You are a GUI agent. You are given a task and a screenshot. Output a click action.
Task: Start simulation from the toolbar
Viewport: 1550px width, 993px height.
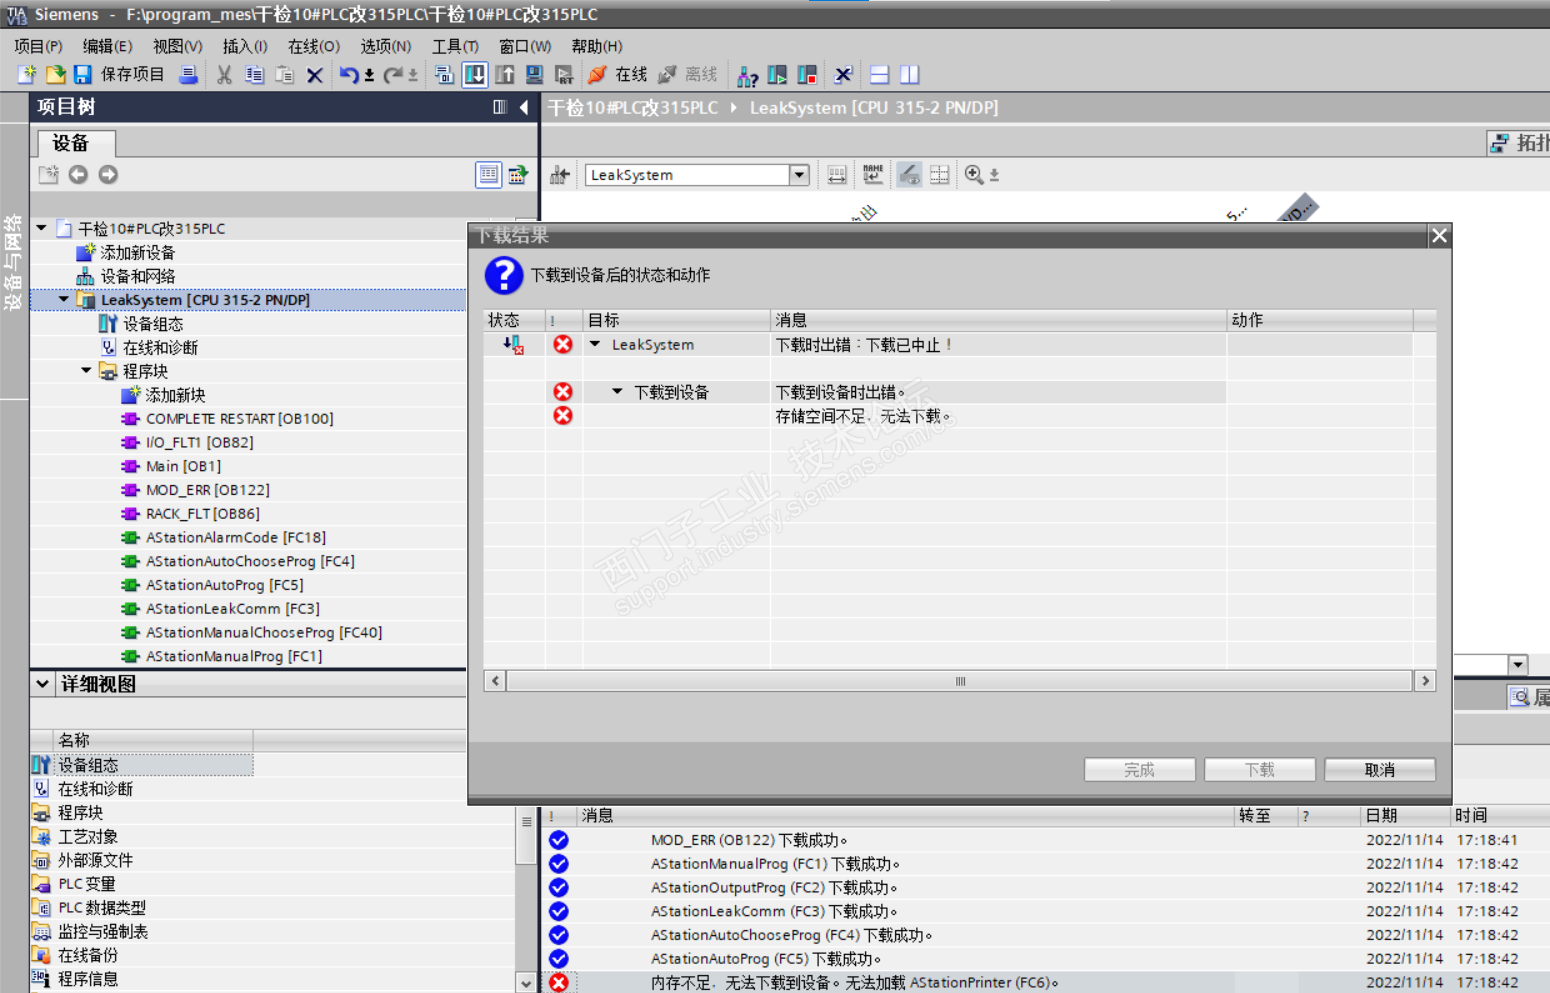click(535, 75)
